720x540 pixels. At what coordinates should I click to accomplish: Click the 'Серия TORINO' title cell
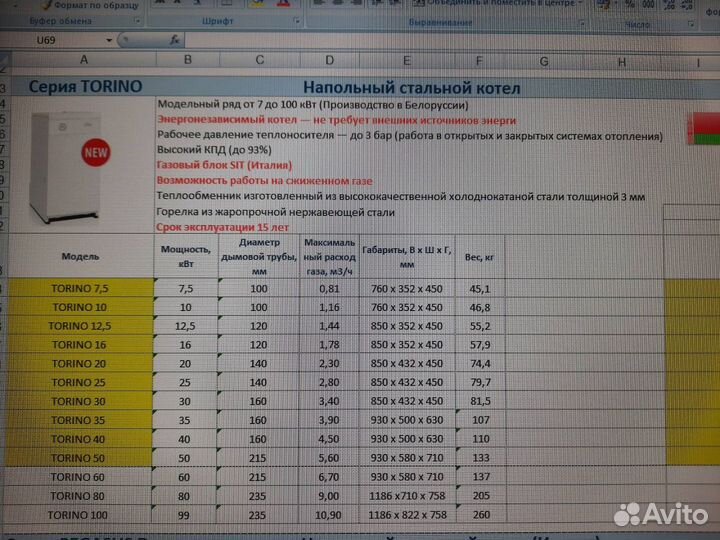point(85,86)
